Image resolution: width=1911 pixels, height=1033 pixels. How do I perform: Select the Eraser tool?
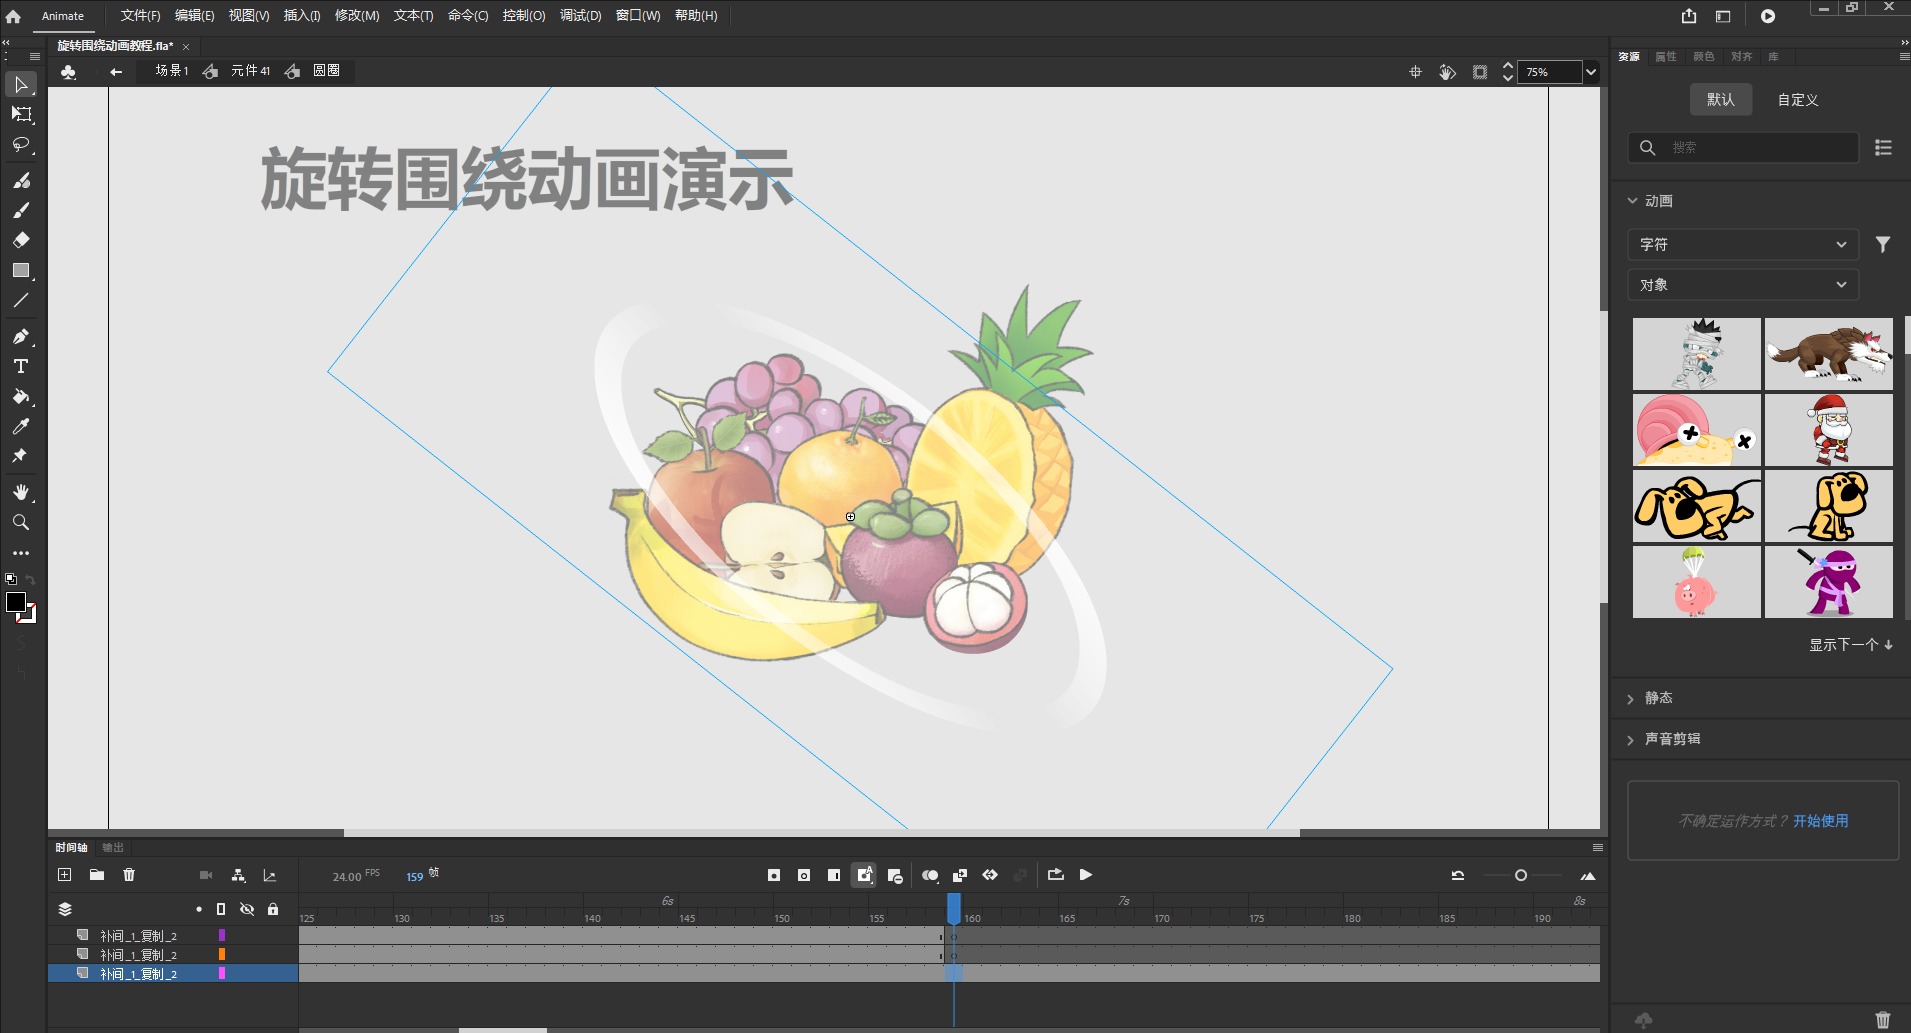pyautogui.click(x=21, y=240)
